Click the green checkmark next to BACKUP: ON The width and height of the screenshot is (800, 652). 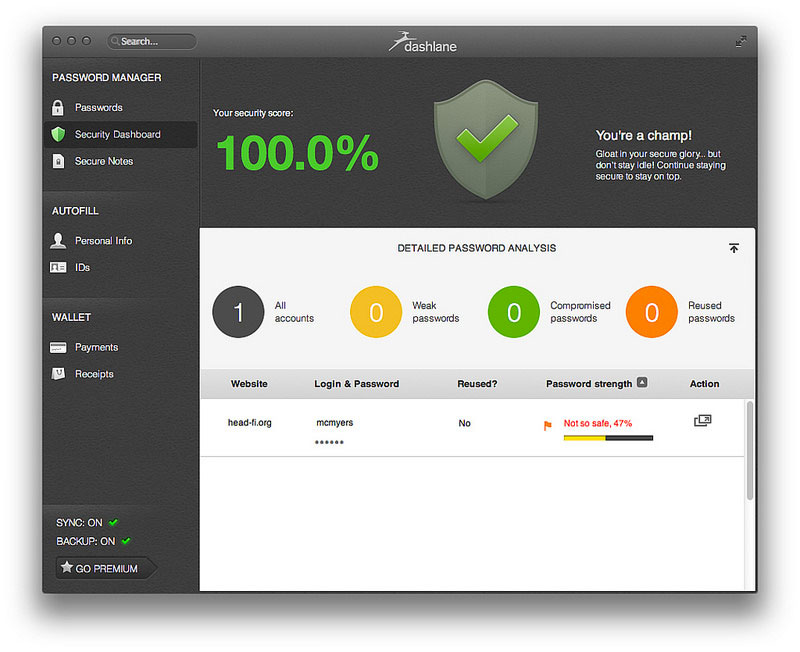(126, 541)
